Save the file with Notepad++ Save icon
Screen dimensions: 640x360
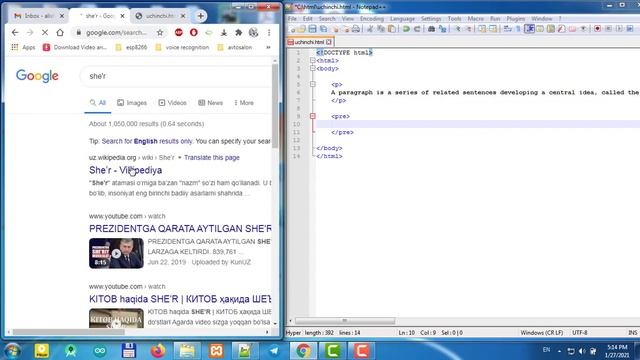click(312, 29)
